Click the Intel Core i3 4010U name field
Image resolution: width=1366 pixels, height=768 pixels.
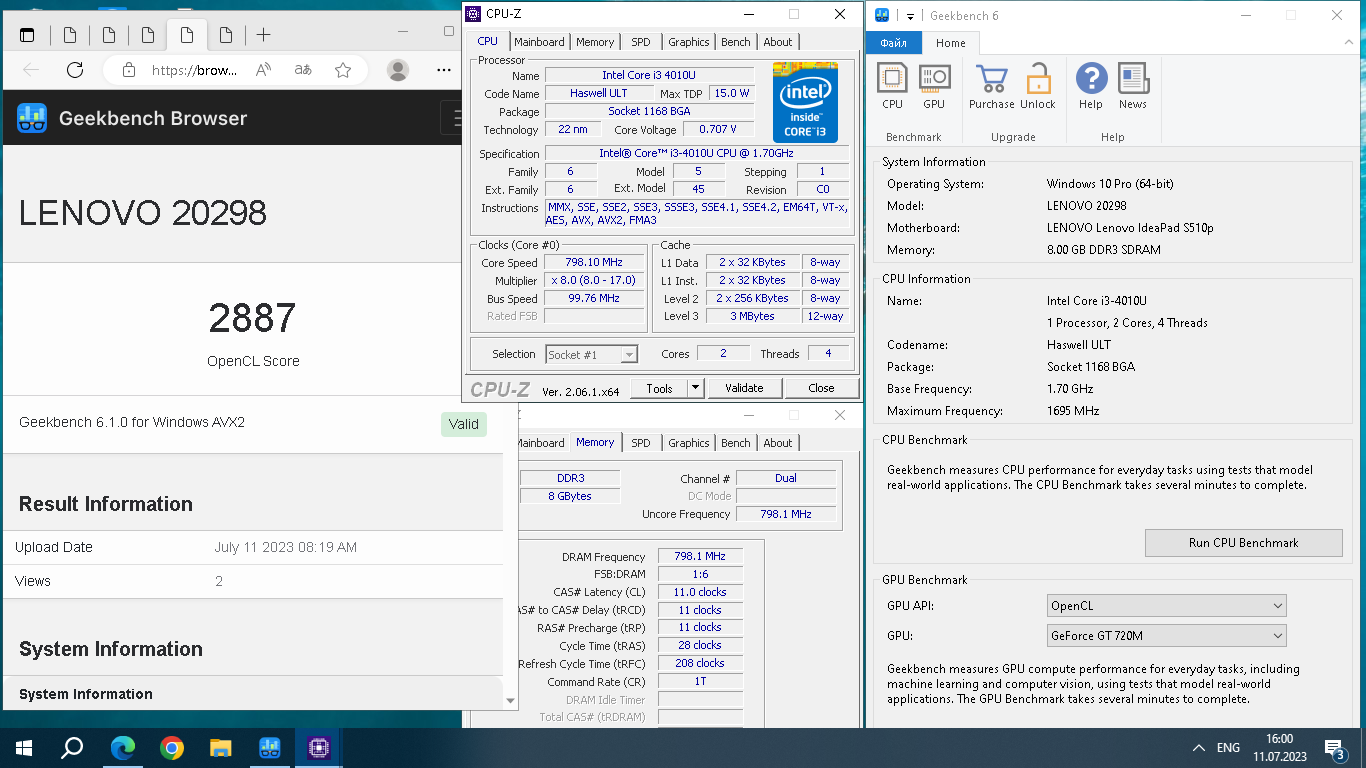point(649,76)
